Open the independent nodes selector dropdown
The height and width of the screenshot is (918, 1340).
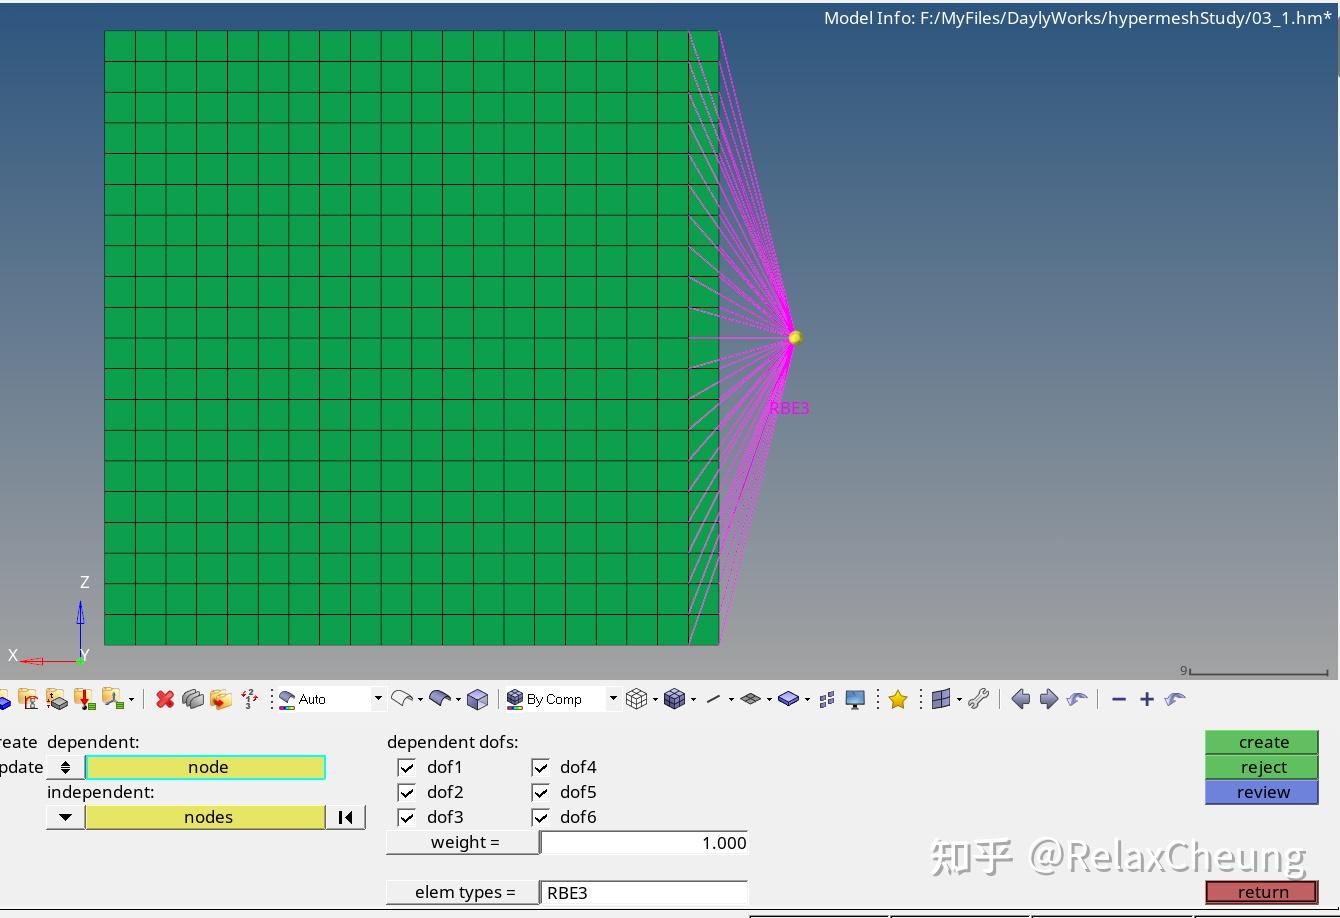pyautogui.click(x=64, y=817)
